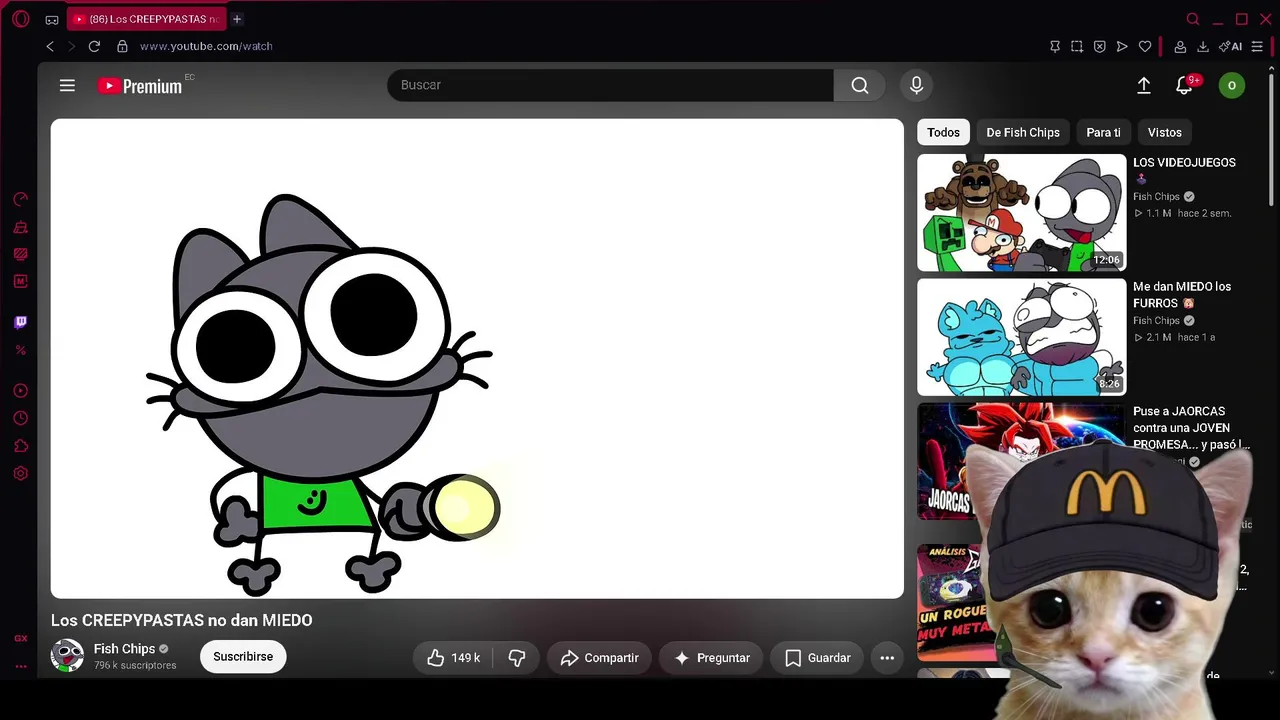This screenshot has width=1280, height=720.
Task: Open the GX Cleaner sidebar icon
Action: point(20,227)
